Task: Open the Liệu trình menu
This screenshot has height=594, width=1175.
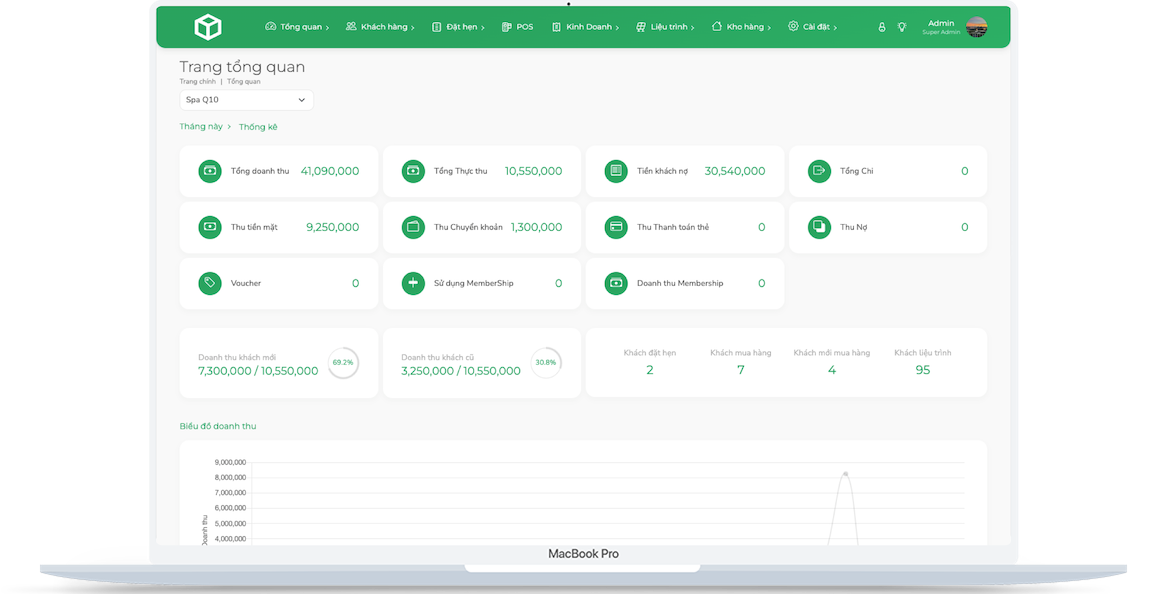Action: 665,27
